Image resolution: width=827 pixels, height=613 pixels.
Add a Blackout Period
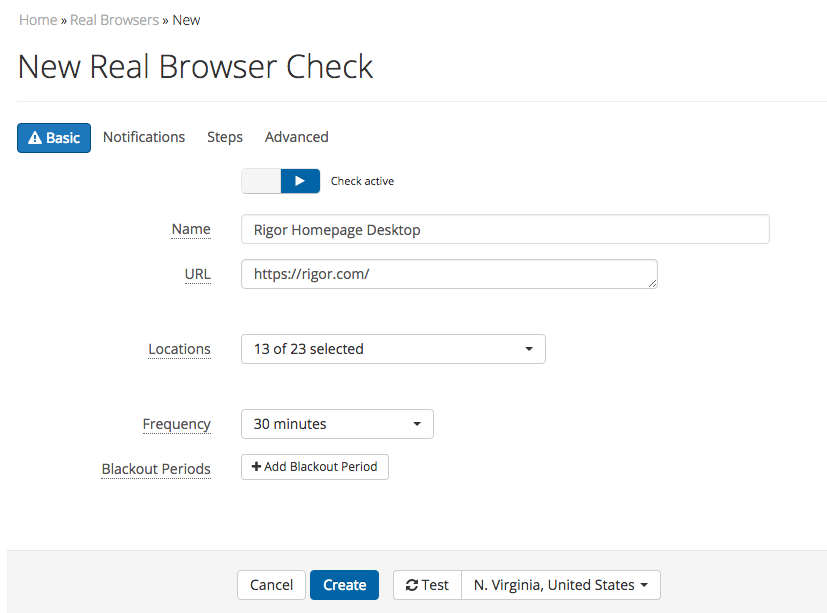[315, 467]
